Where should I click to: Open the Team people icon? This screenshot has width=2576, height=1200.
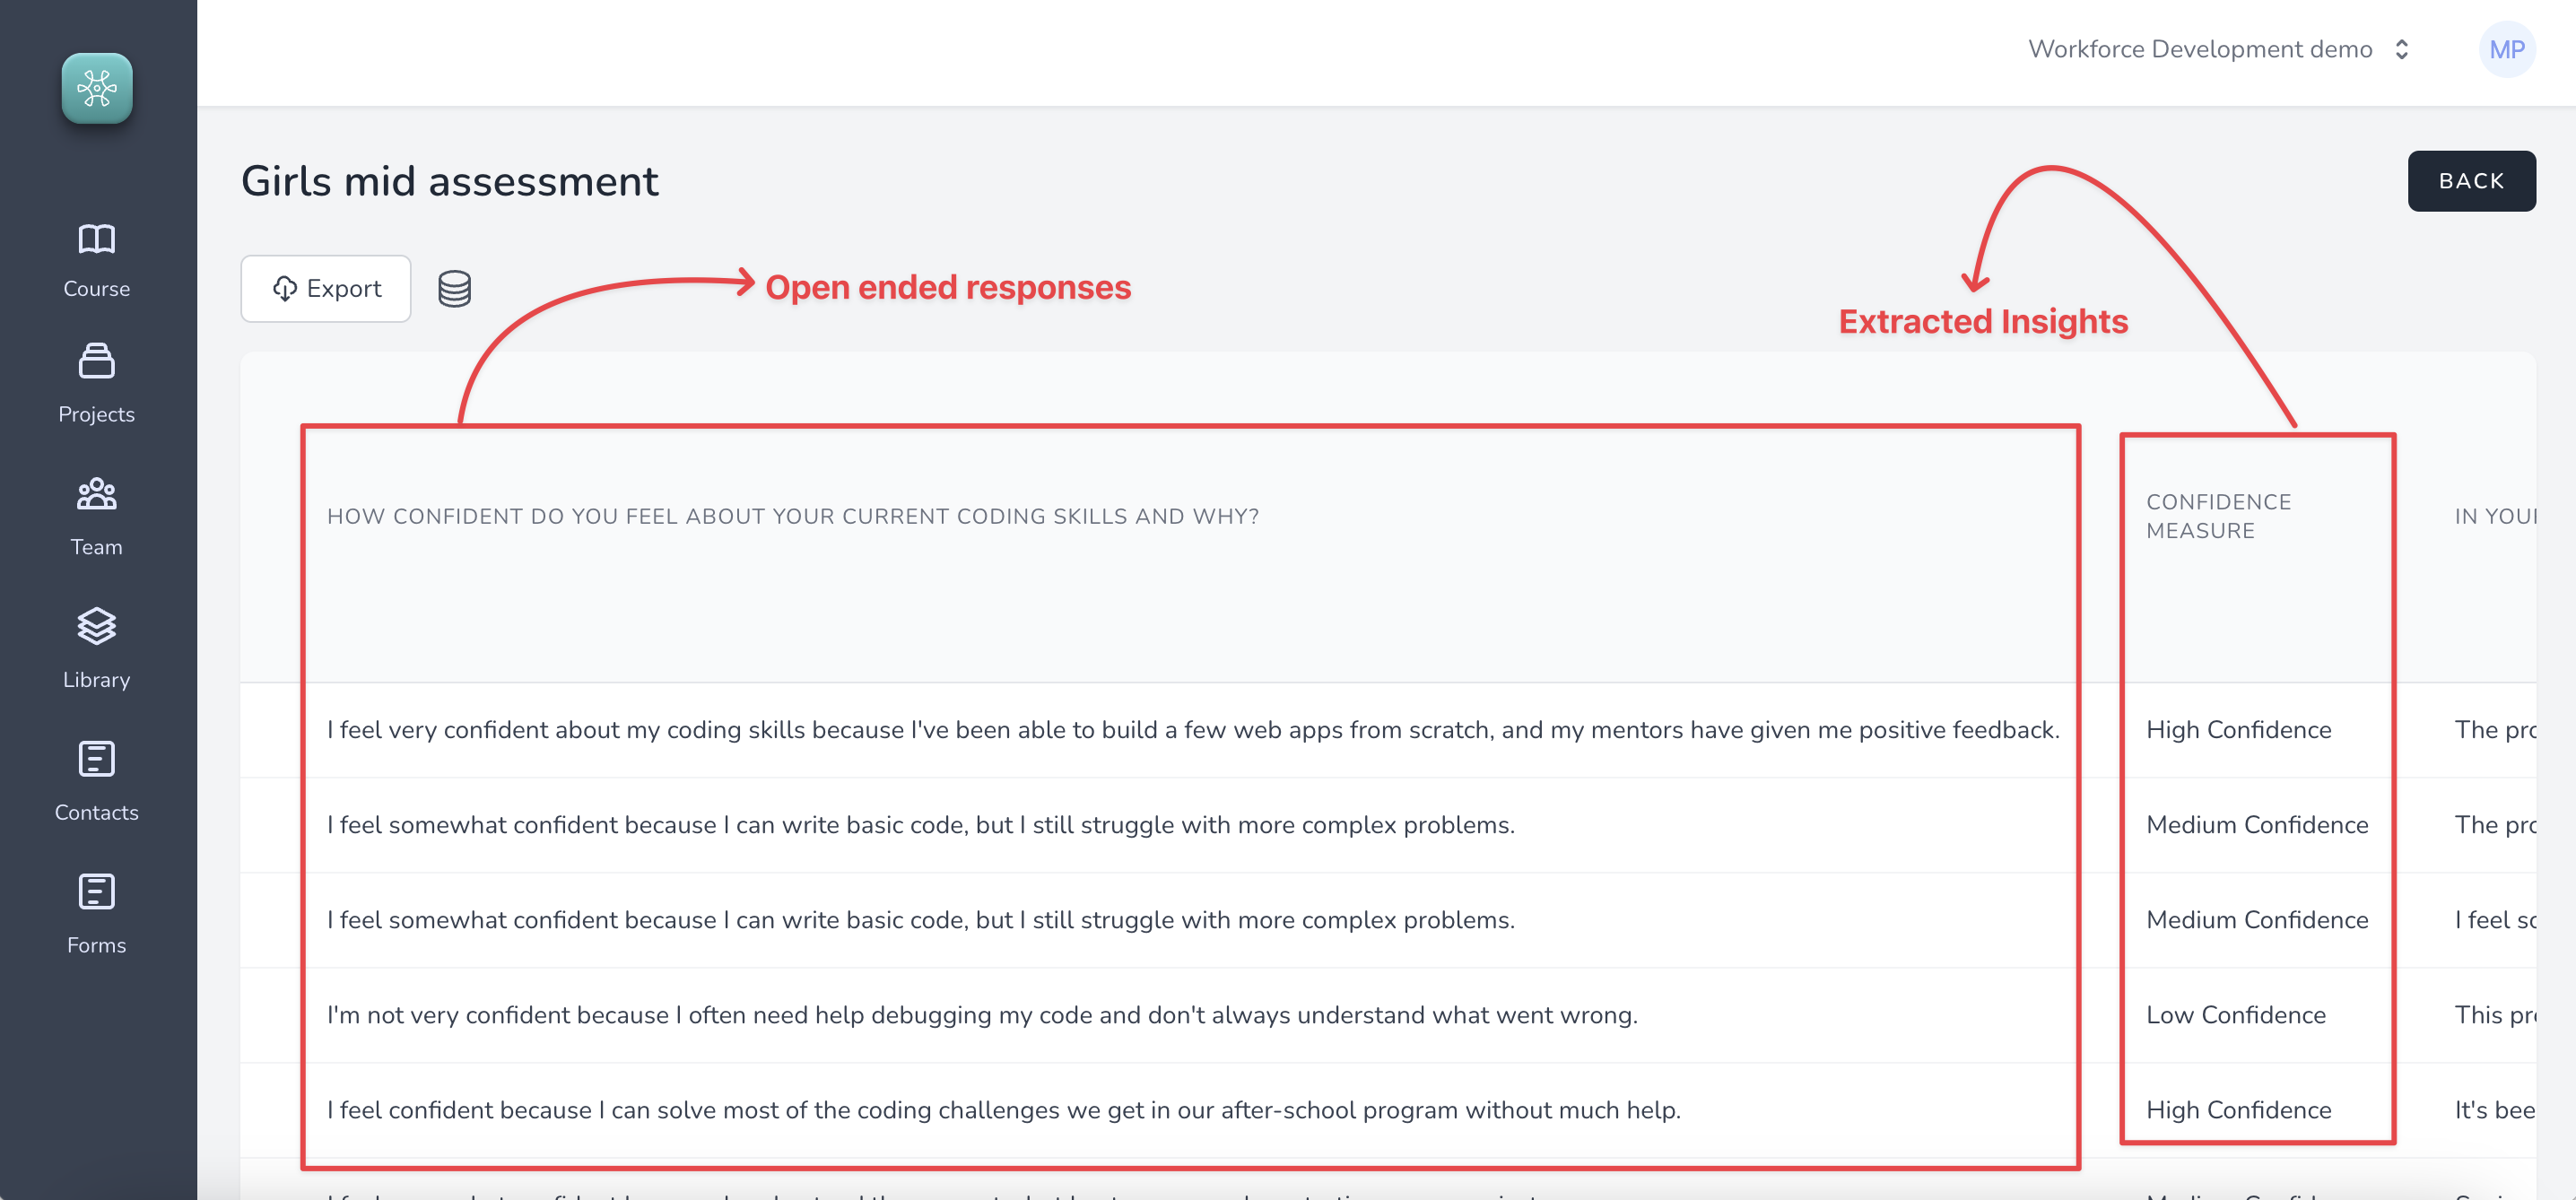click(x=97, y=494)
